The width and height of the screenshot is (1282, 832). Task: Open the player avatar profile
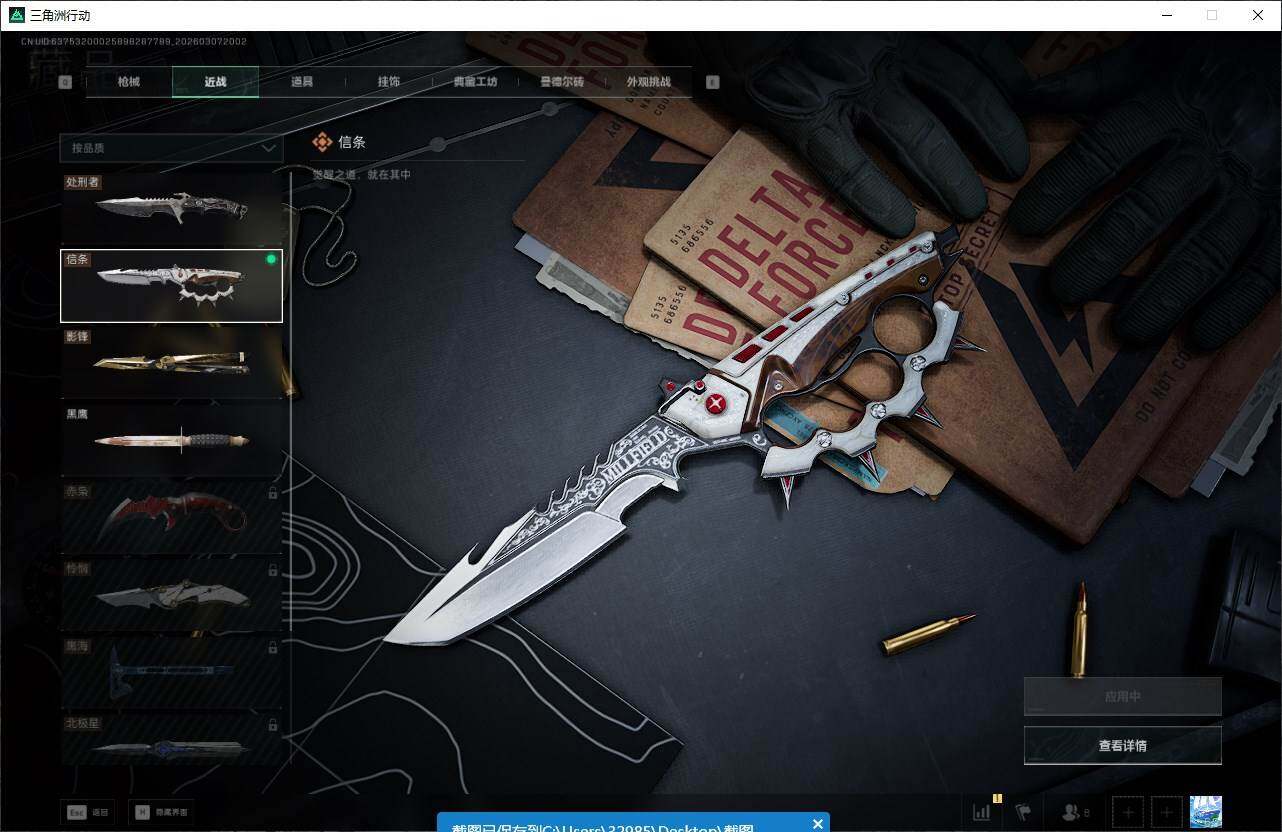point(1206,812)
